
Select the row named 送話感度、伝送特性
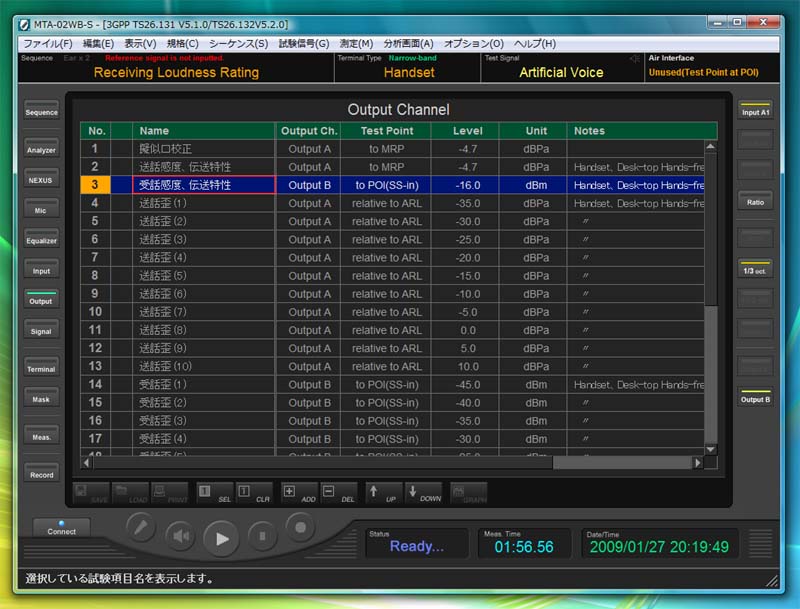(392, 167)
